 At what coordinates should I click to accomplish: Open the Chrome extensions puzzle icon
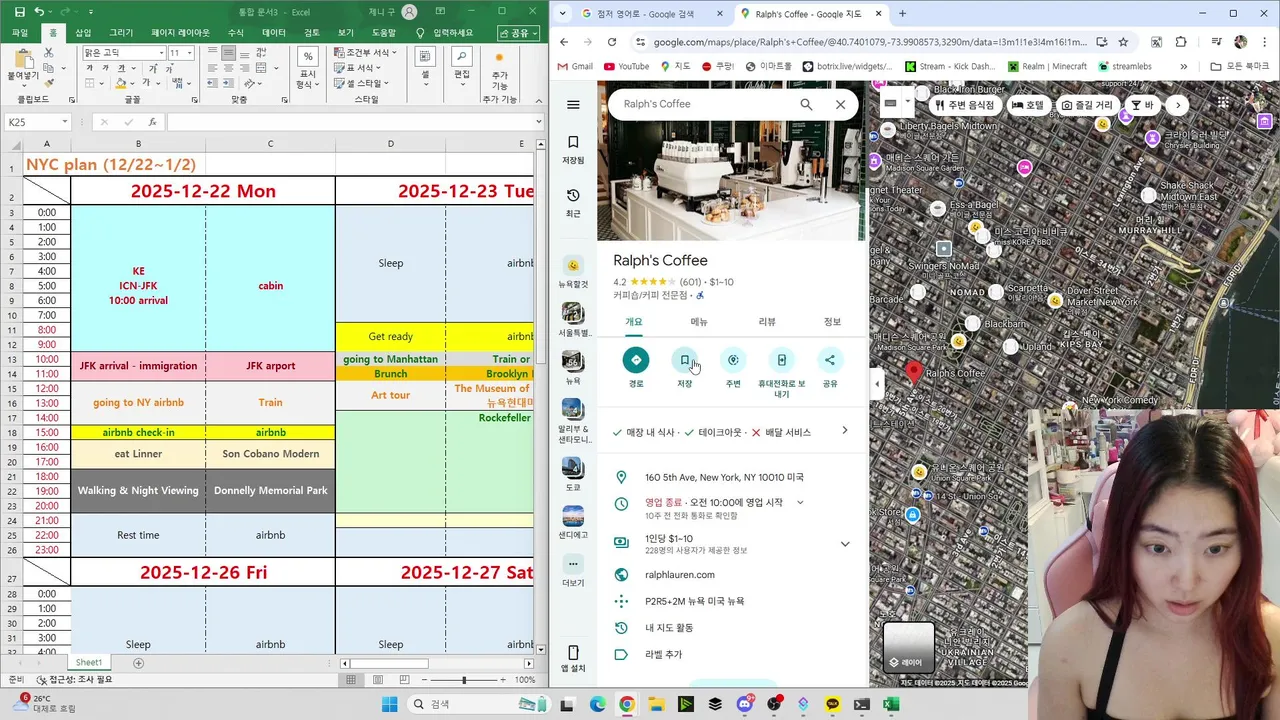1181,42
